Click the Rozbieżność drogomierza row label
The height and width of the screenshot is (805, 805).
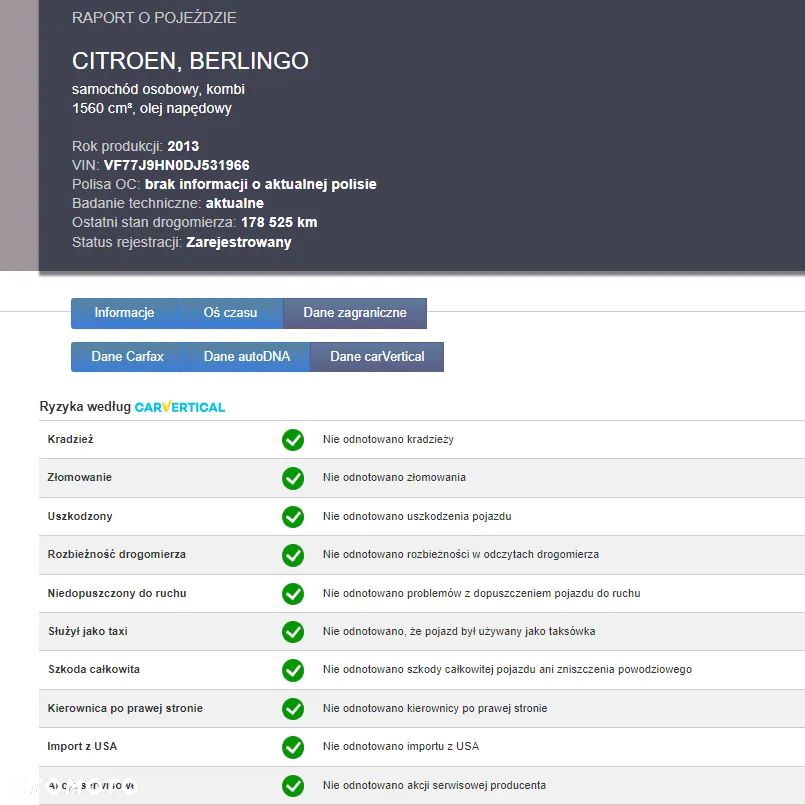pos(117,554)
